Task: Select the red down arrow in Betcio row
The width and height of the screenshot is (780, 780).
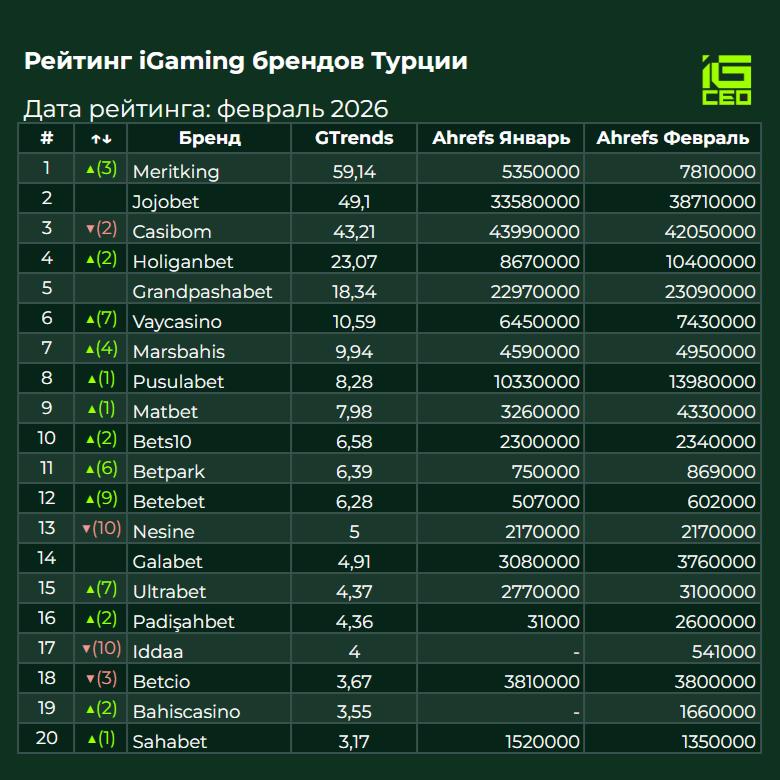Action: (x=90, y=679)
